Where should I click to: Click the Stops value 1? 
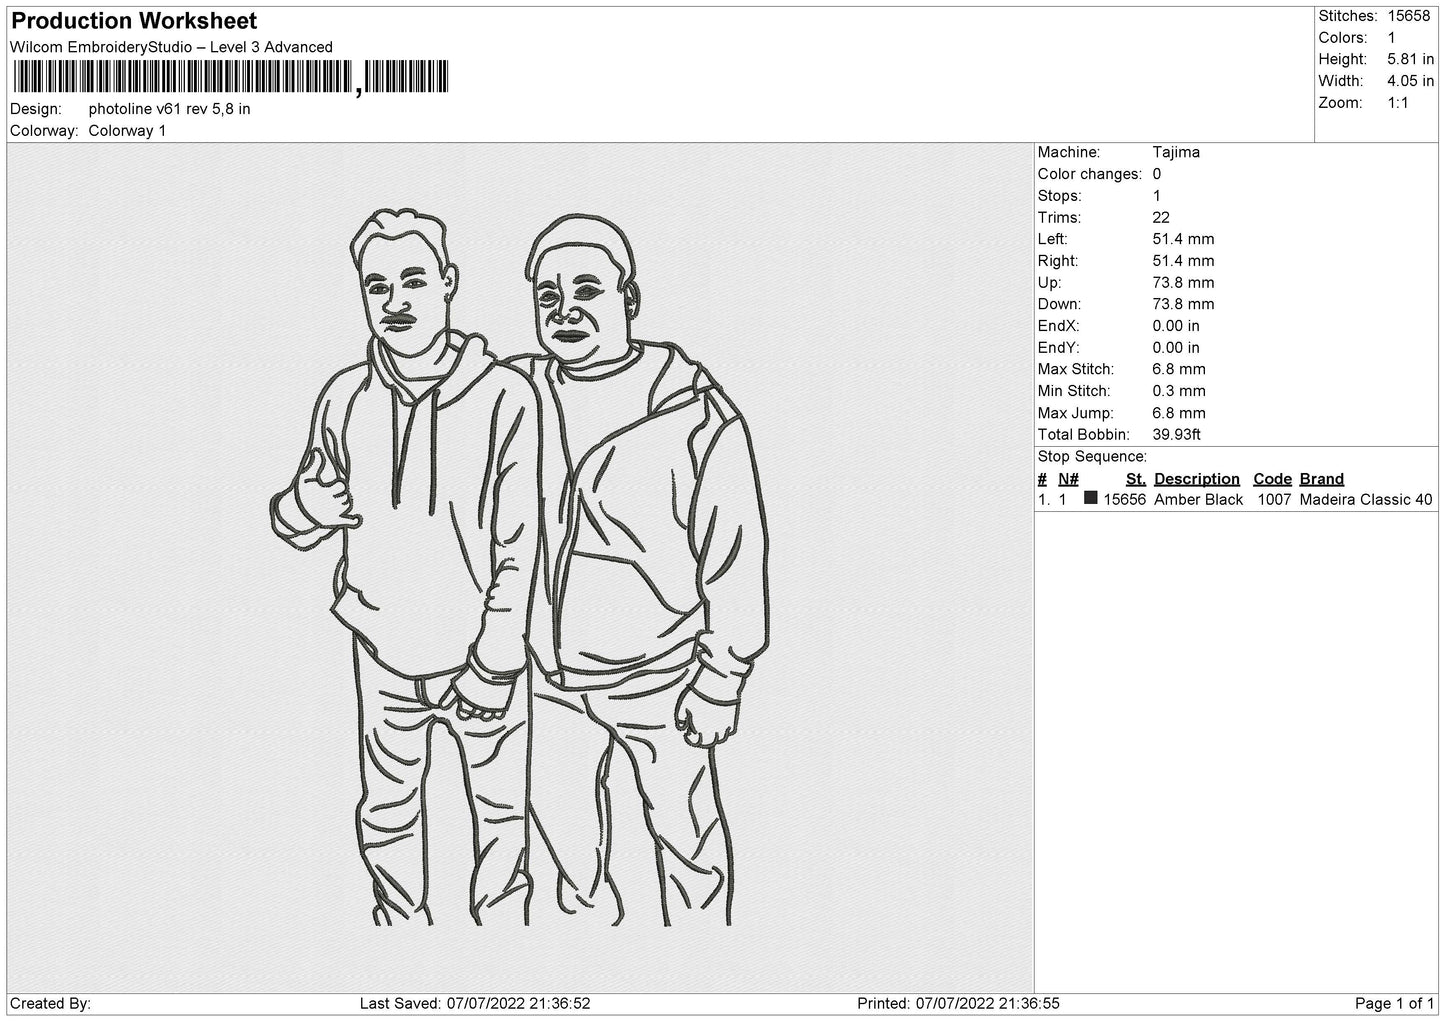tap(1157, 196)
